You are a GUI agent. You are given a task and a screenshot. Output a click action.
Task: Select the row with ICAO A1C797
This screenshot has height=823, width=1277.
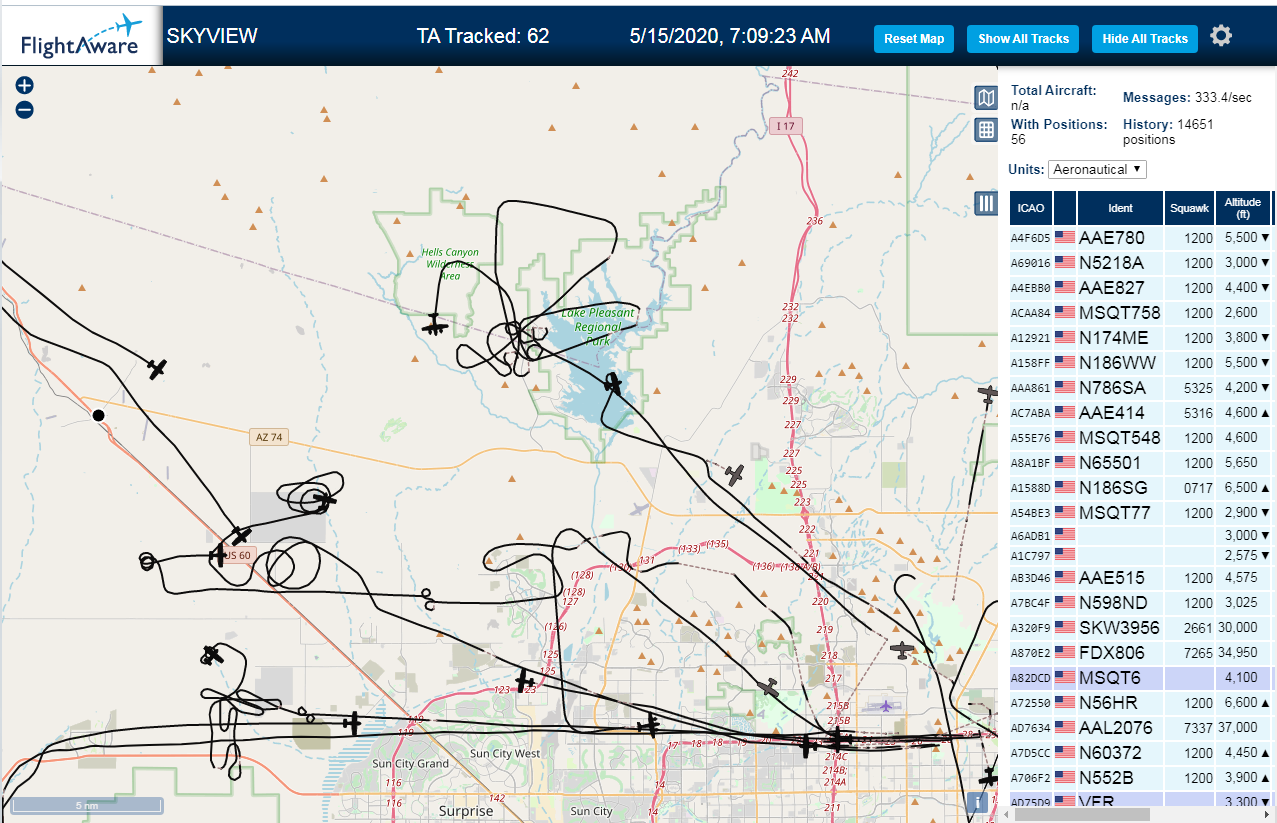point(1141,555)
